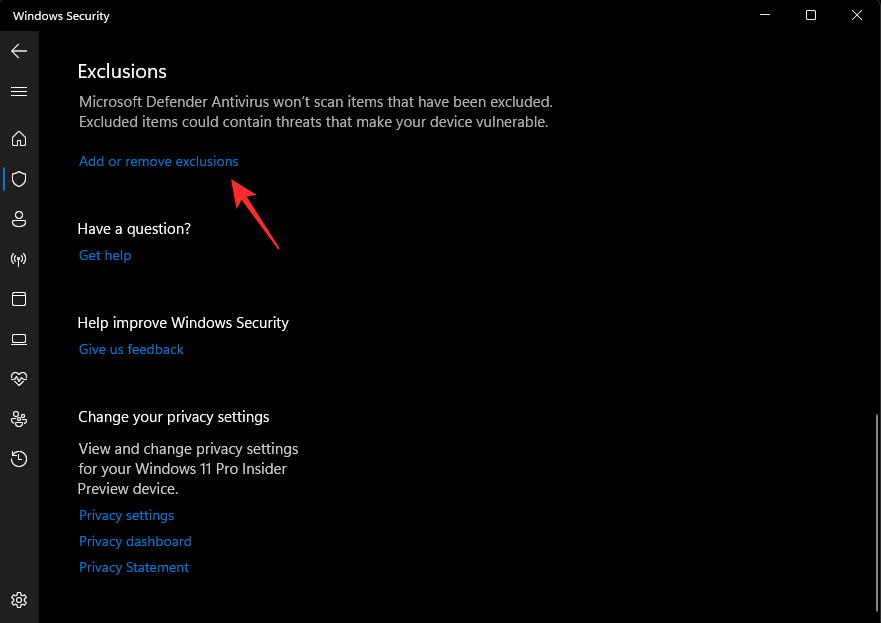Screen dimensions: 881x623
Task: Open Protection history clock icon
Action: click(x=19, y=459)
